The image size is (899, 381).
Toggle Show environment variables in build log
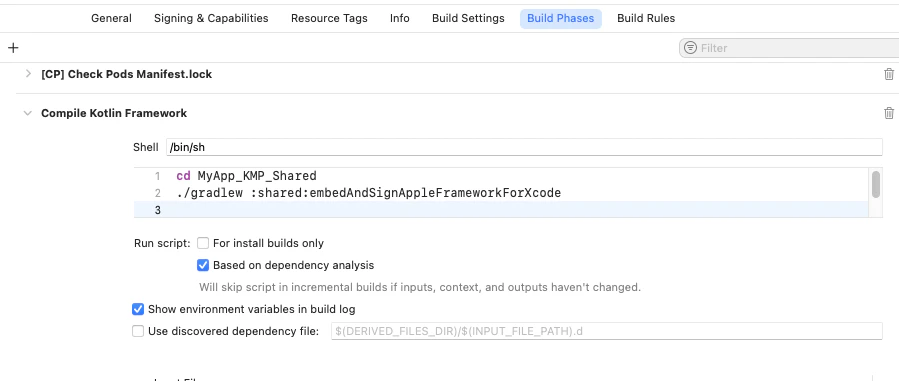(138, 309)
